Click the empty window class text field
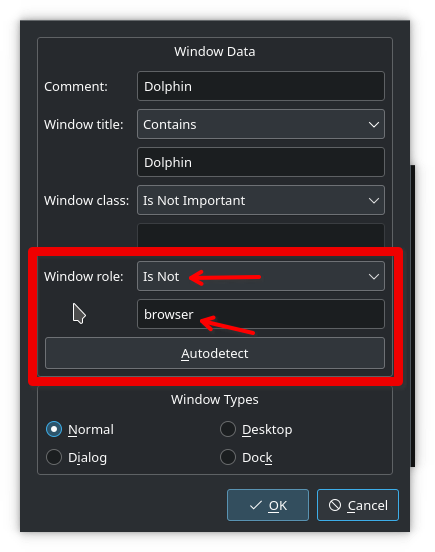Image resolution: width=435 pixels, height=552 pixels. pyautogui.click(x=260, y=235)
